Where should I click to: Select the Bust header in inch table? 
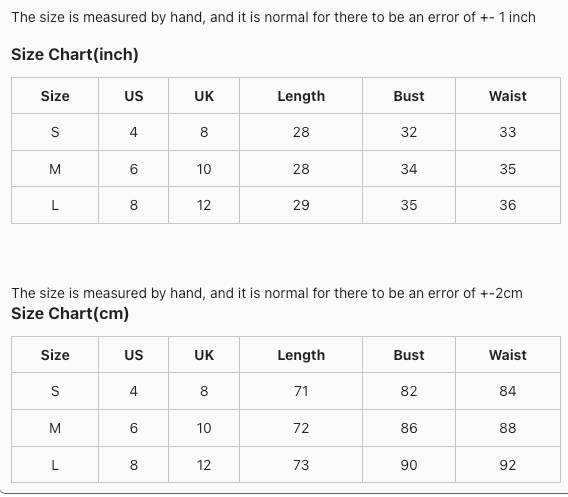[x=409, y=96]
